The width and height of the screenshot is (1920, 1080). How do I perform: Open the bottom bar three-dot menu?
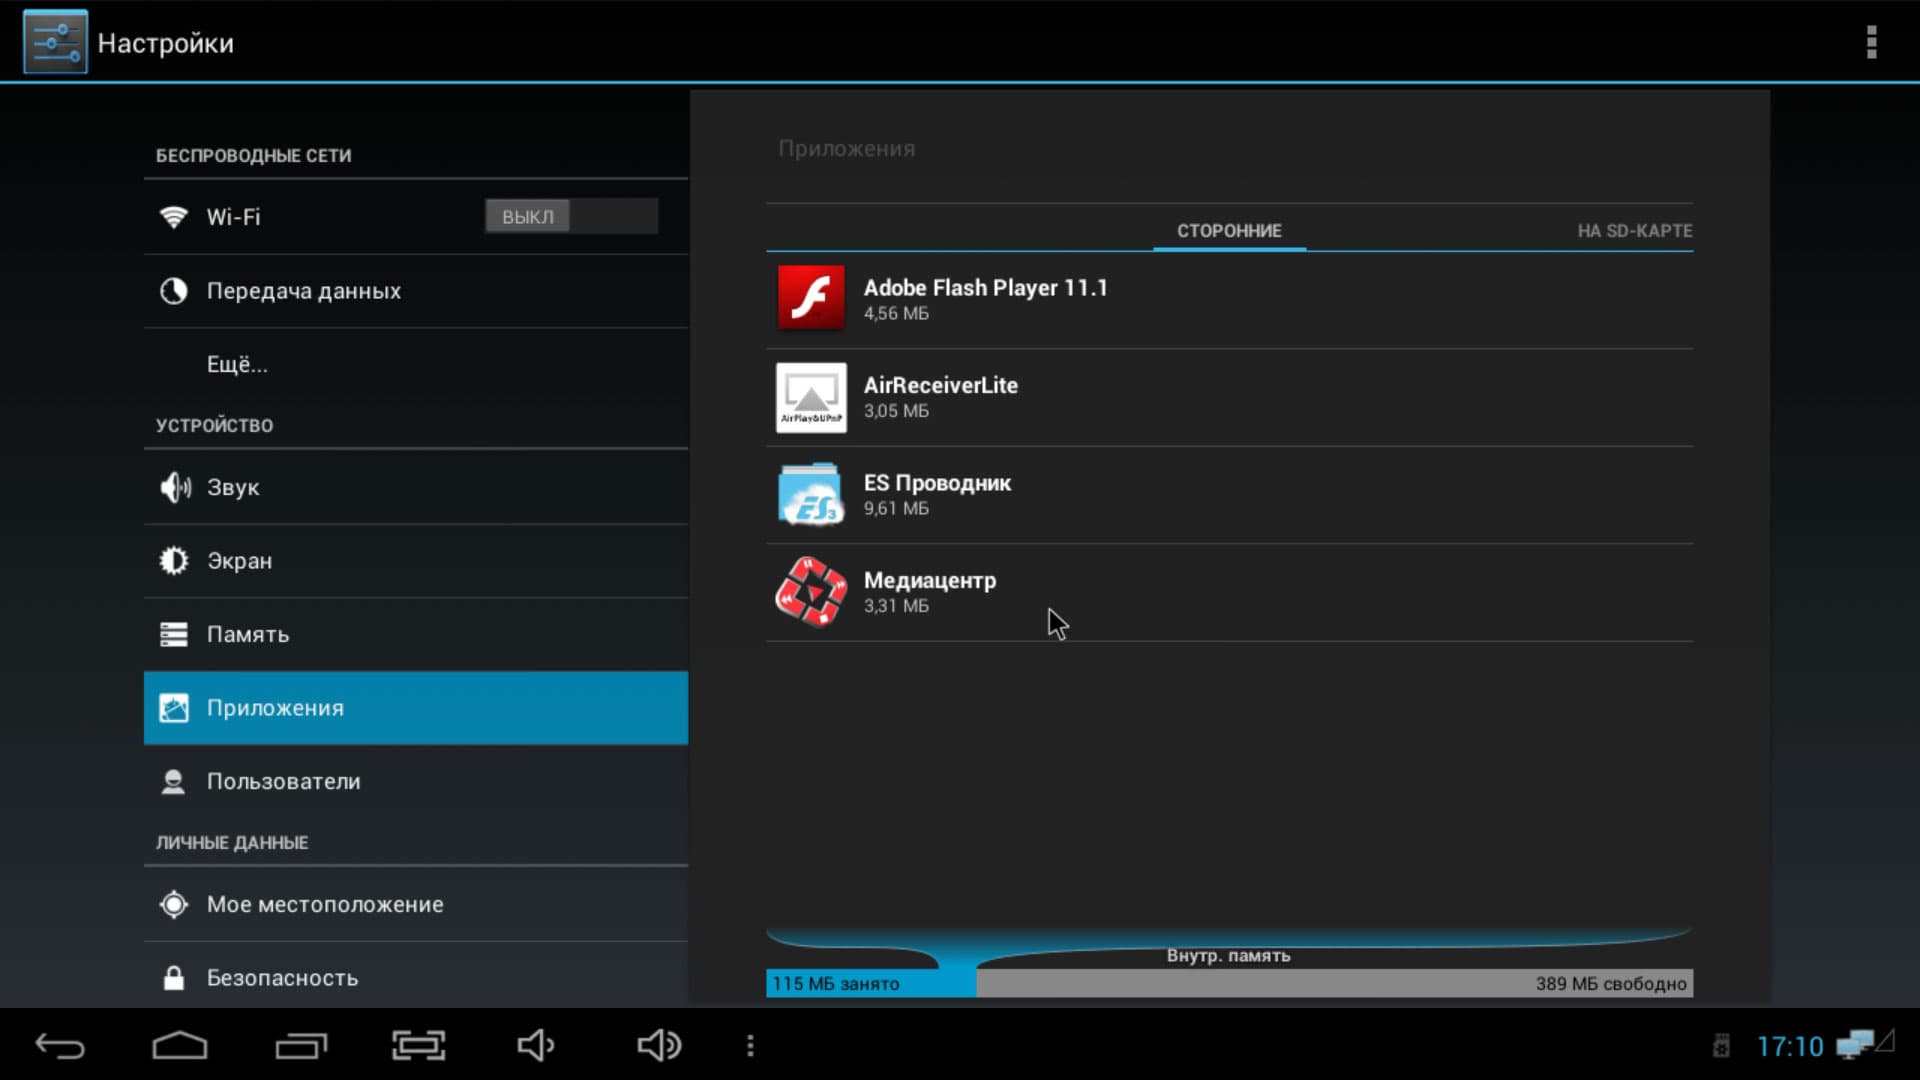click(x=750, y=1046)
